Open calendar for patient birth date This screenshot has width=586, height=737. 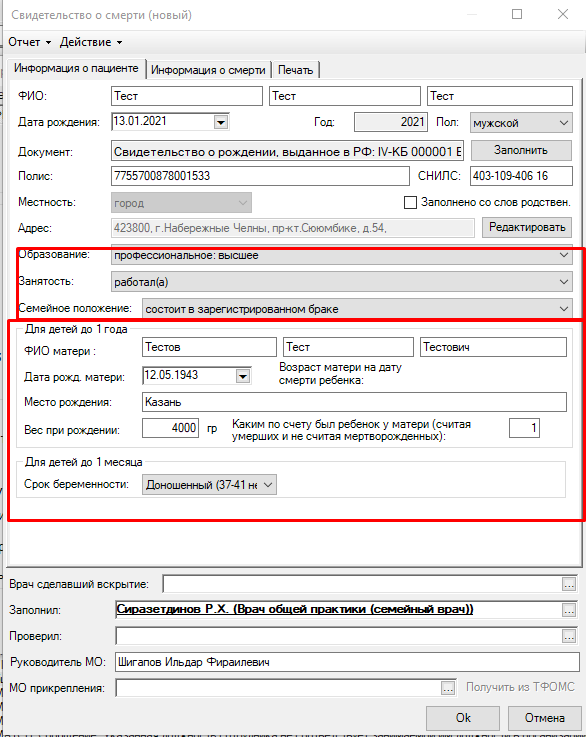(221, 122)
